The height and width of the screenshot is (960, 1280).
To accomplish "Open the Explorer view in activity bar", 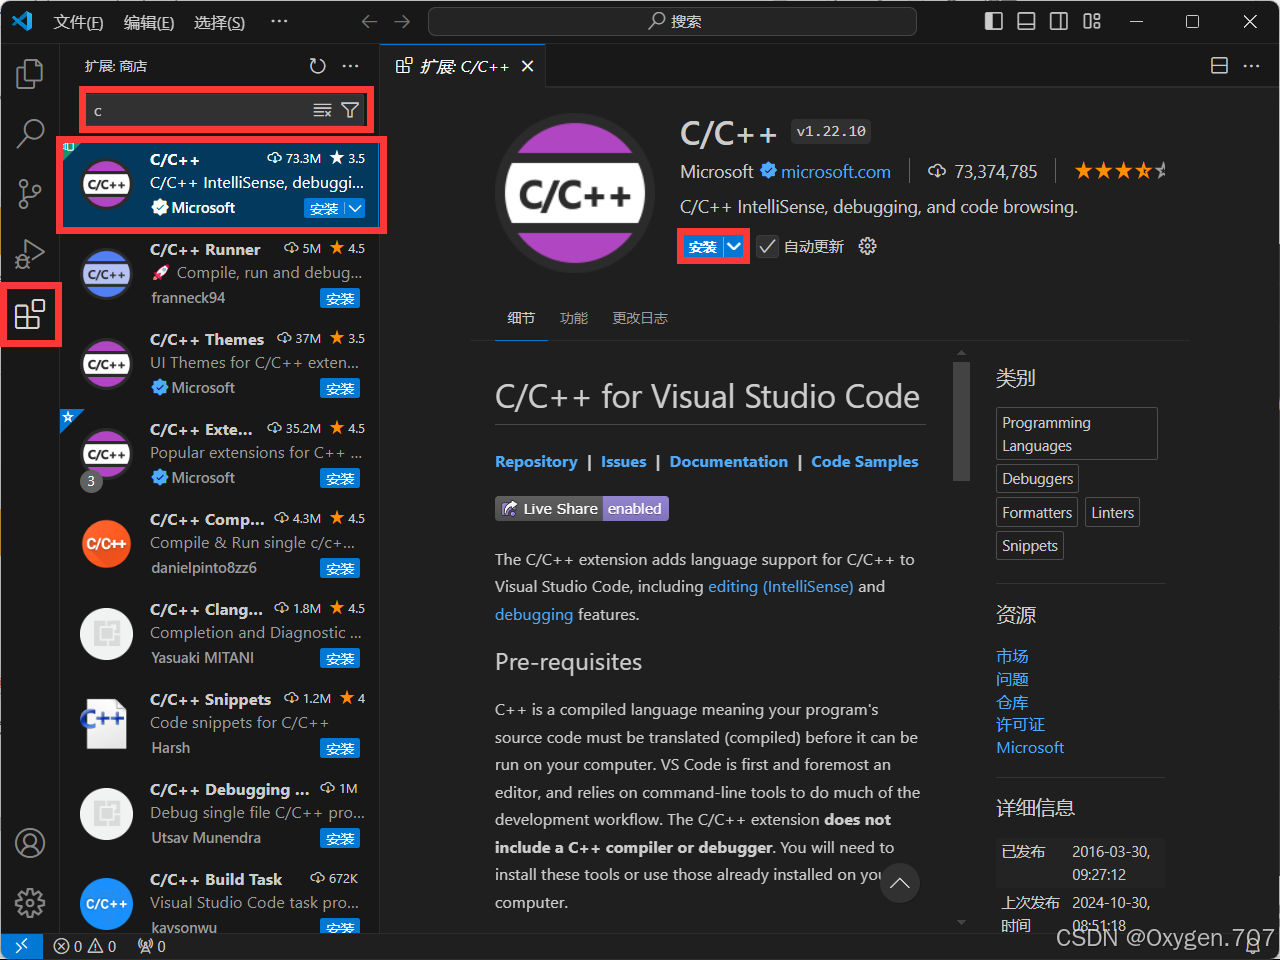I will [x=30, y=74].
